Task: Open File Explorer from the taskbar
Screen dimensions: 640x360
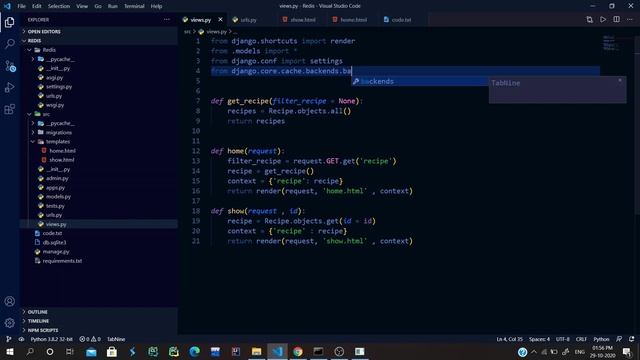Action: click(x=256, y=351)
